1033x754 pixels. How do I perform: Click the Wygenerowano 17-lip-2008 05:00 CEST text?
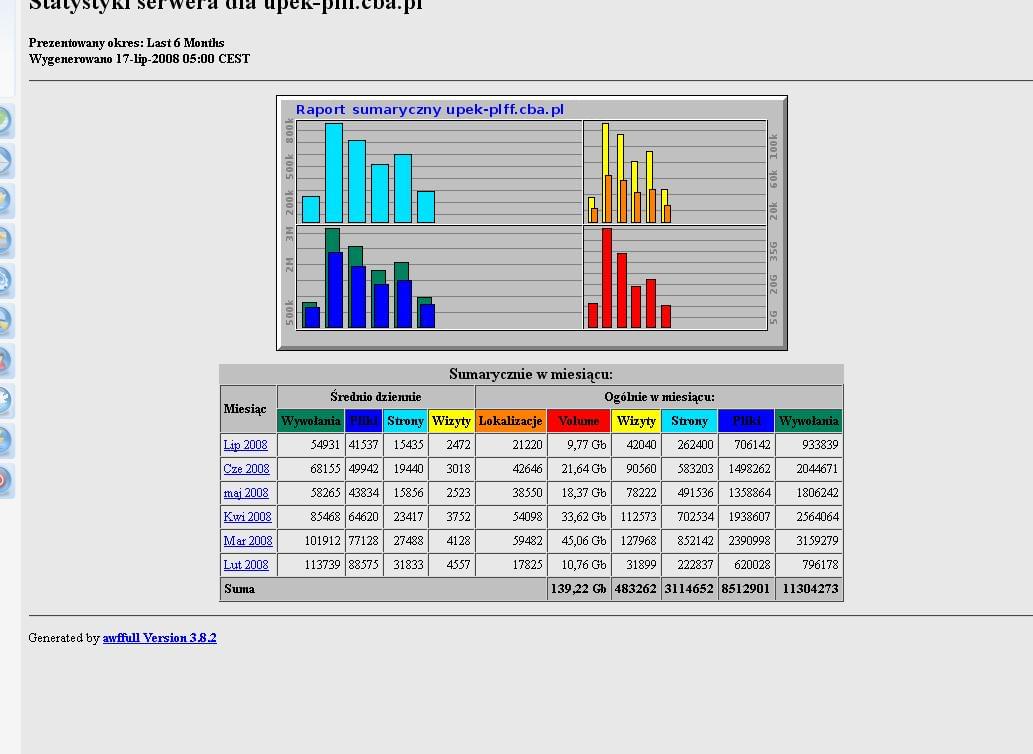[x=139, y=59]
